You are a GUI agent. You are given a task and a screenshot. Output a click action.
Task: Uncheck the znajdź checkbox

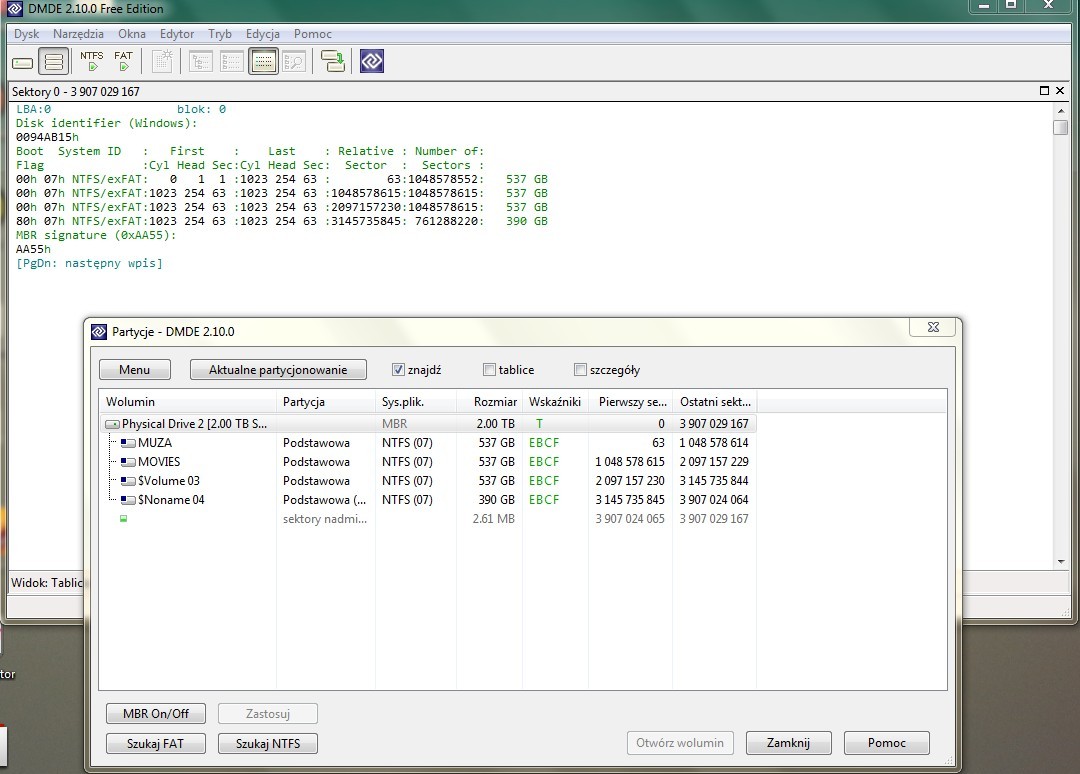click(x=398, y=370)
